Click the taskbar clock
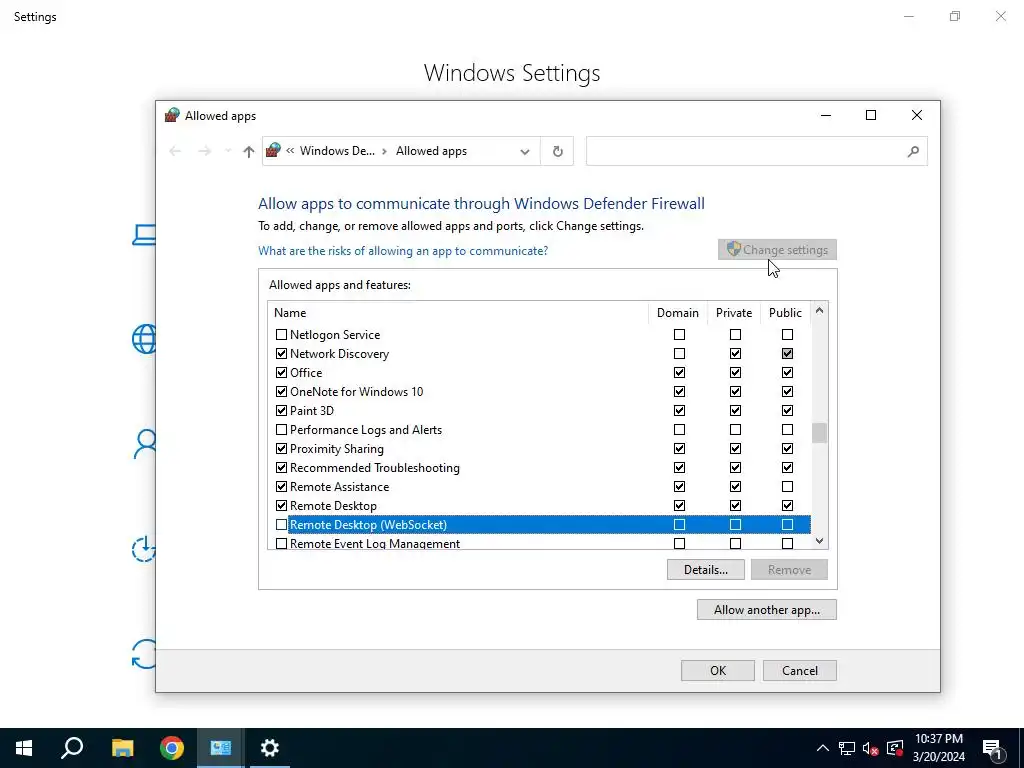The height and width of the screenshot is (768, 1024). (x=938, y=748)
